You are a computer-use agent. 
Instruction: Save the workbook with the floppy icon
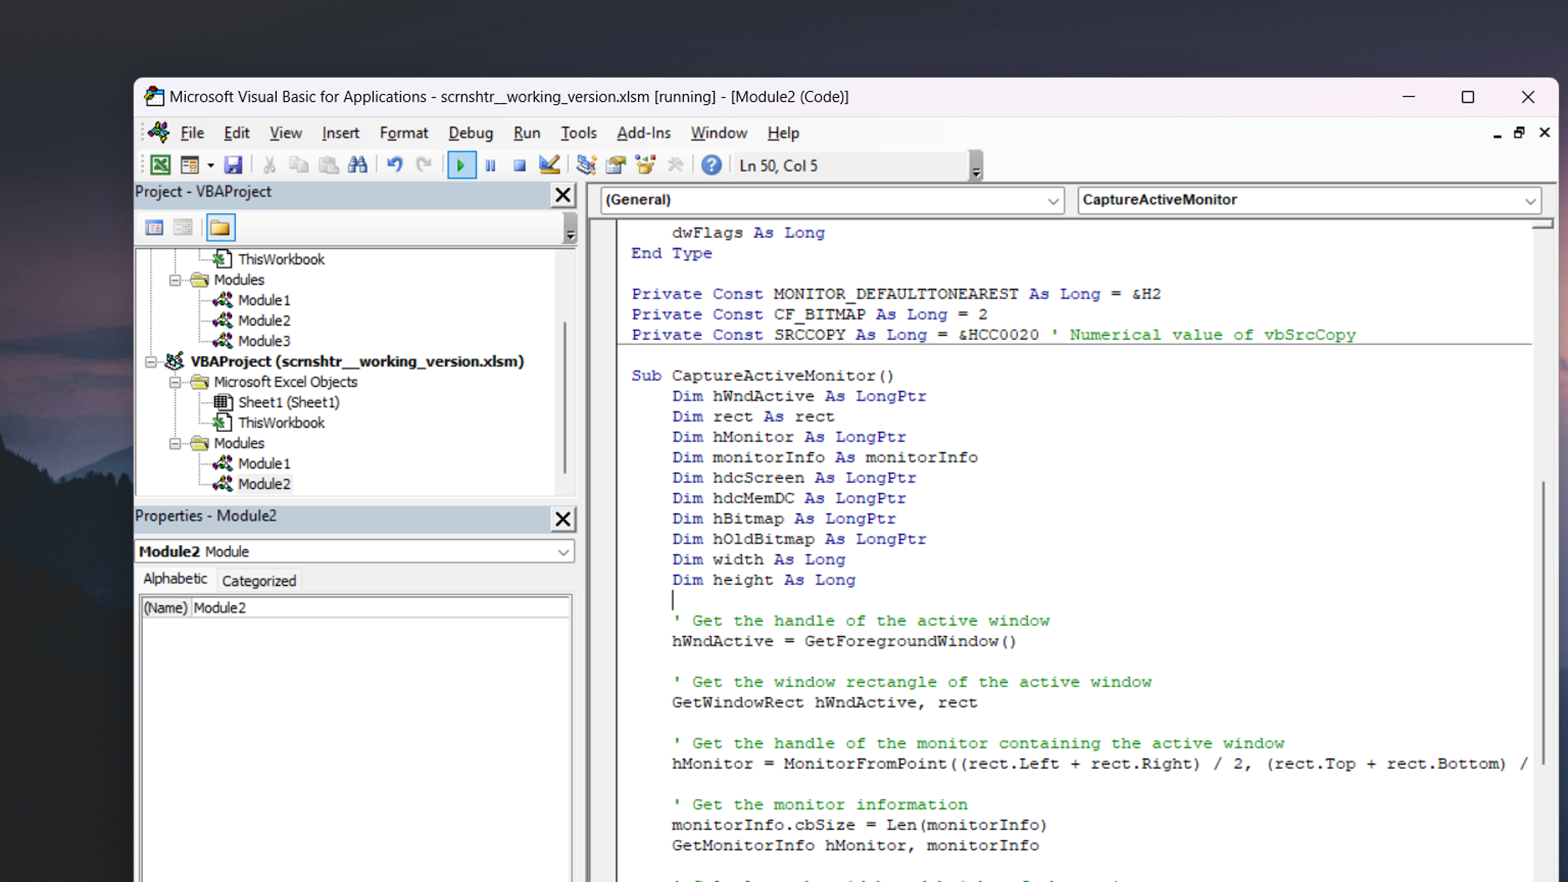pos(233,165)
